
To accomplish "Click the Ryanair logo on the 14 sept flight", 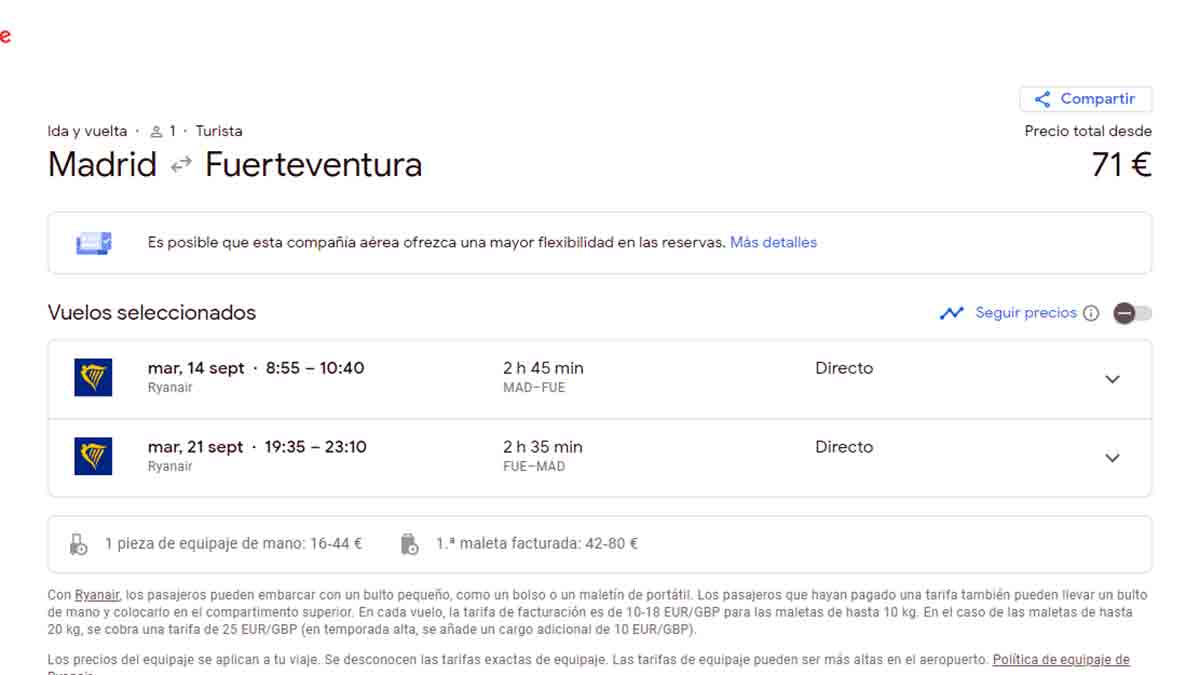I will [93, 377].
